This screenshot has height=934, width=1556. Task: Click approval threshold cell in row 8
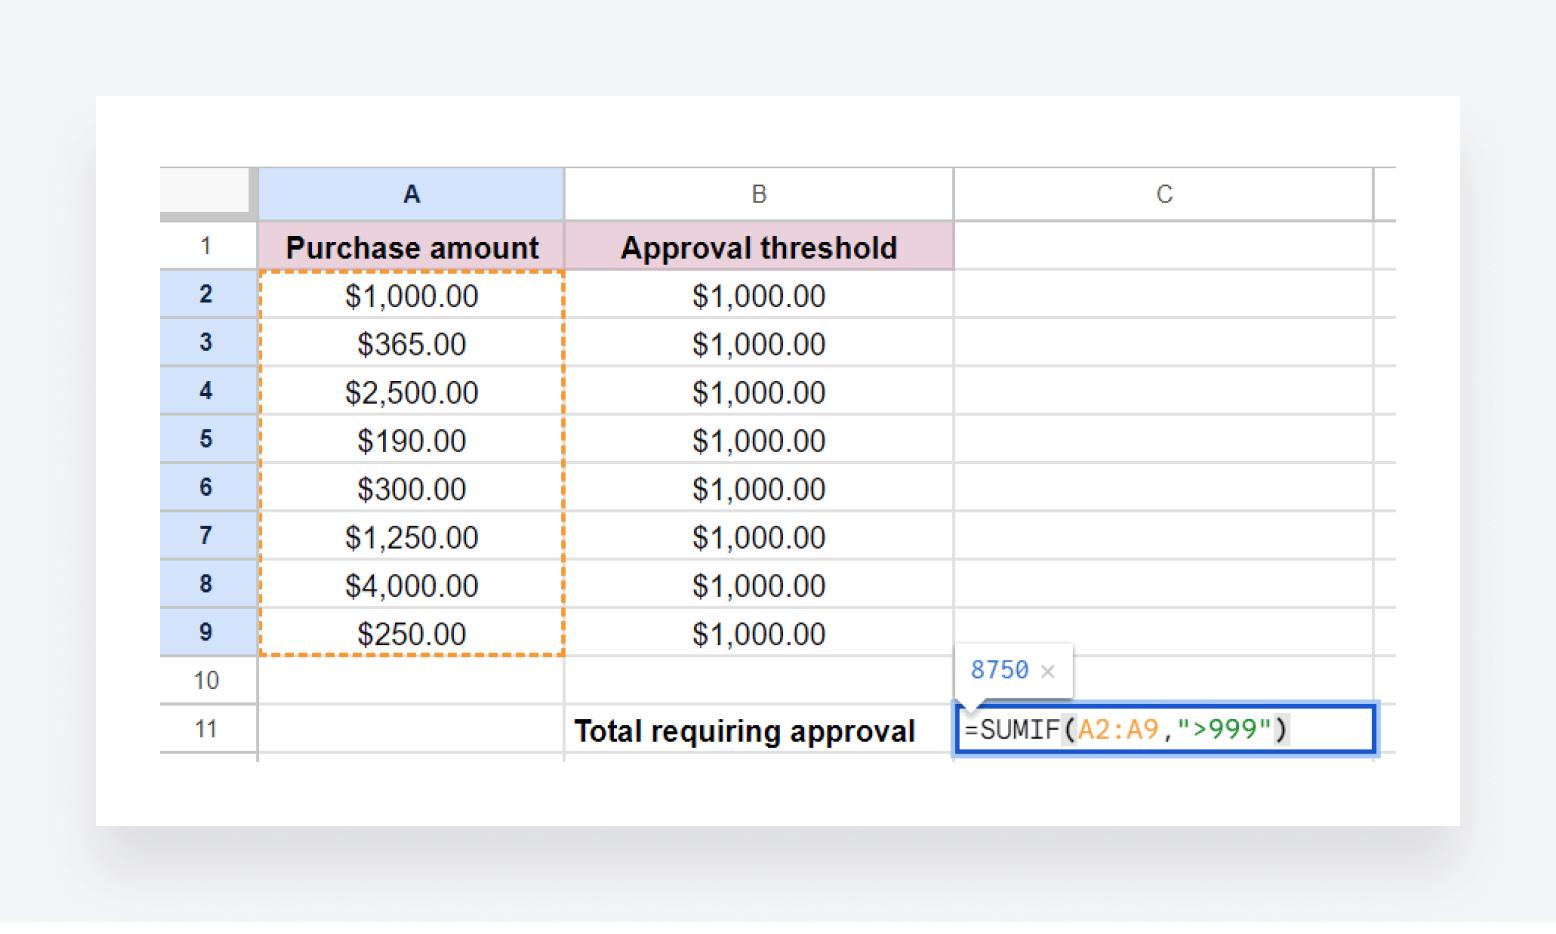click(759, 584)
